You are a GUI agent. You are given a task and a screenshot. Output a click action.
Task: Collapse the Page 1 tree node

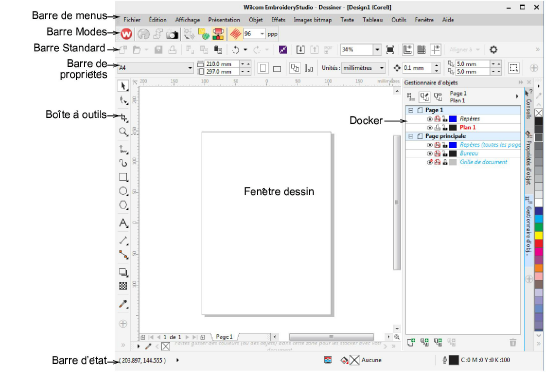[411, 110]
